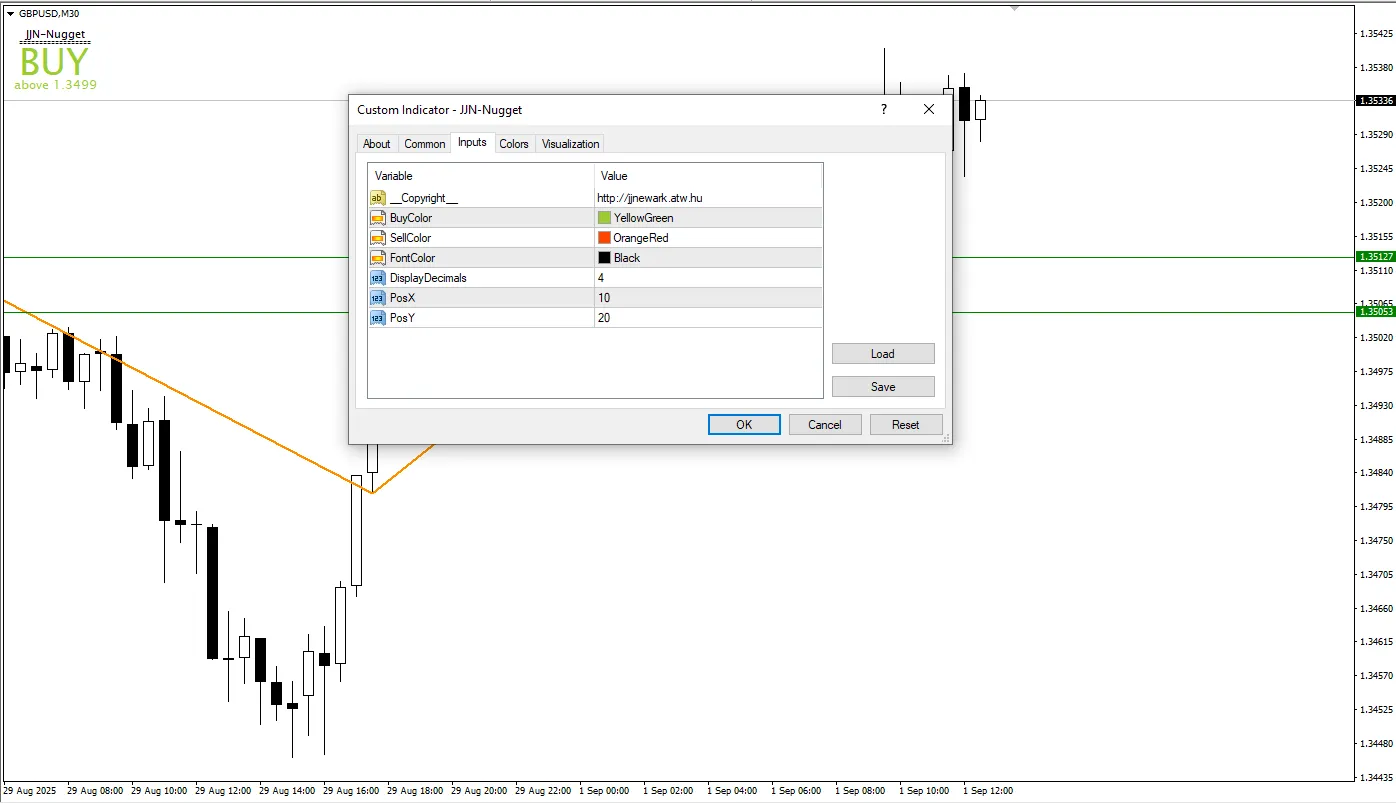Load input settings from file
Screen dimensions: 1396x803
[882, 354]
